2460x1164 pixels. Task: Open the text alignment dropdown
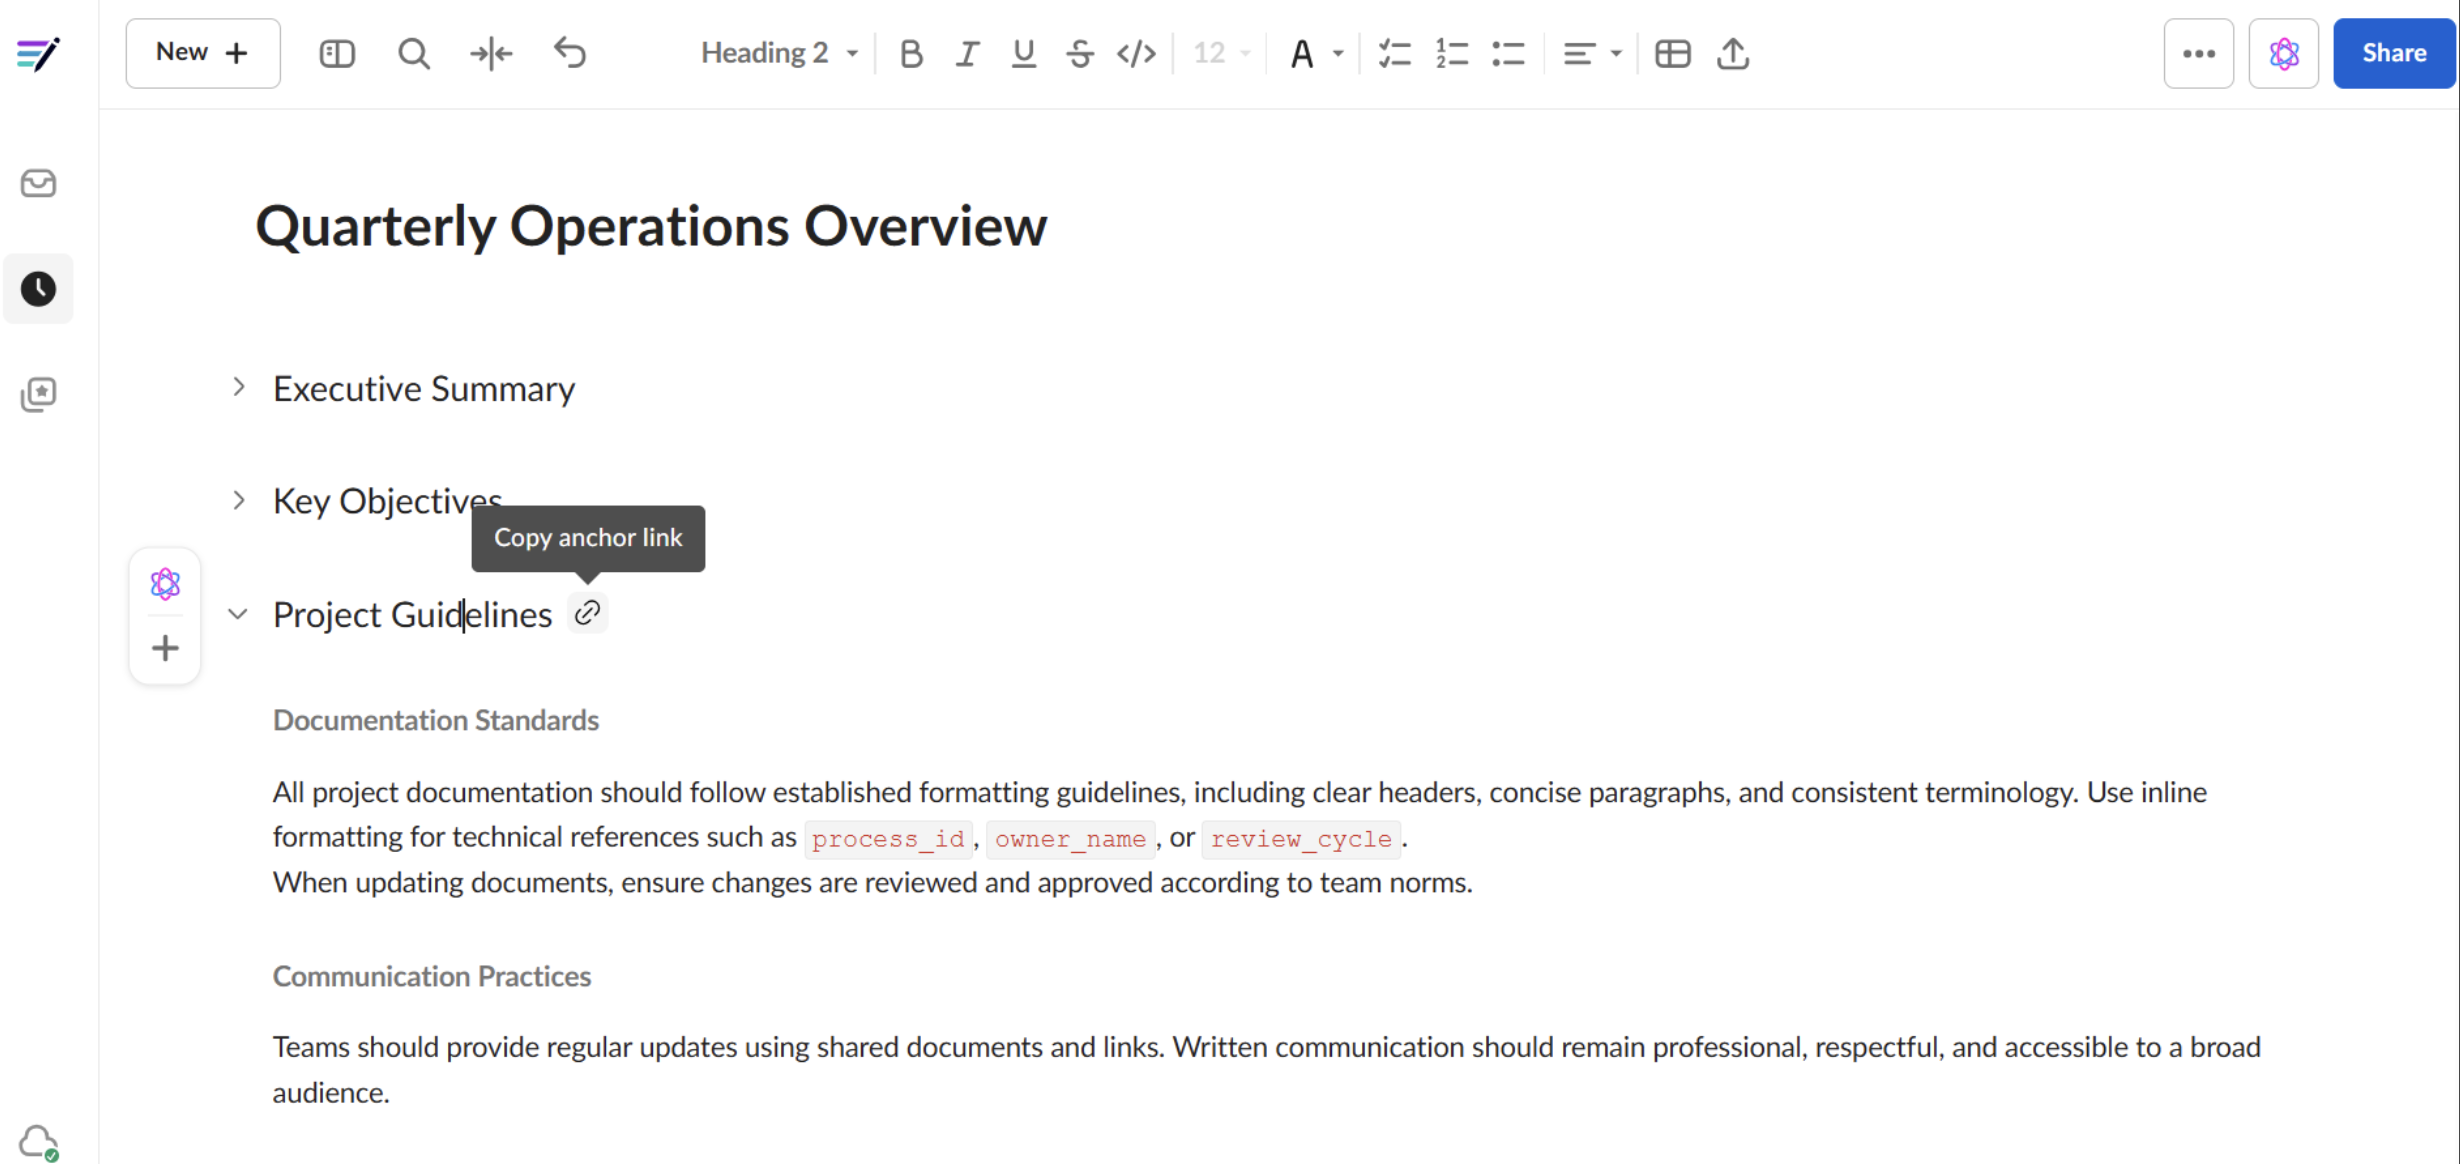[1591, 53]
